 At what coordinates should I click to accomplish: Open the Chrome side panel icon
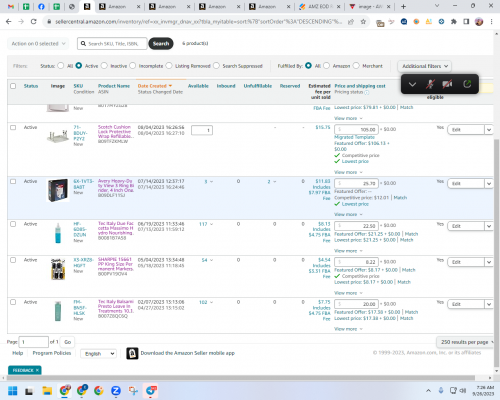[466, 22]
